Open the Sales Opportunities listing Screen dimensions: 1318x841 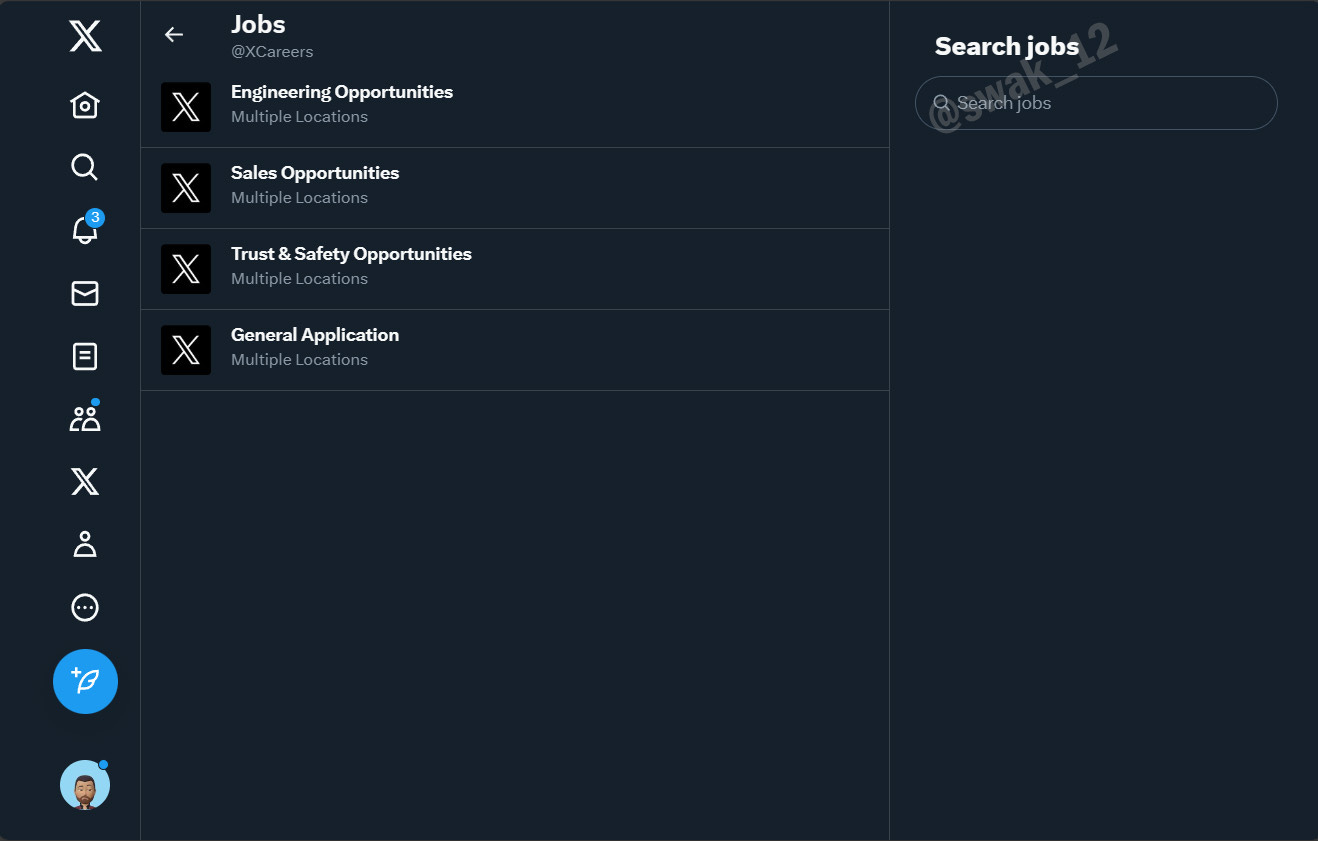[x=515, y=188]
